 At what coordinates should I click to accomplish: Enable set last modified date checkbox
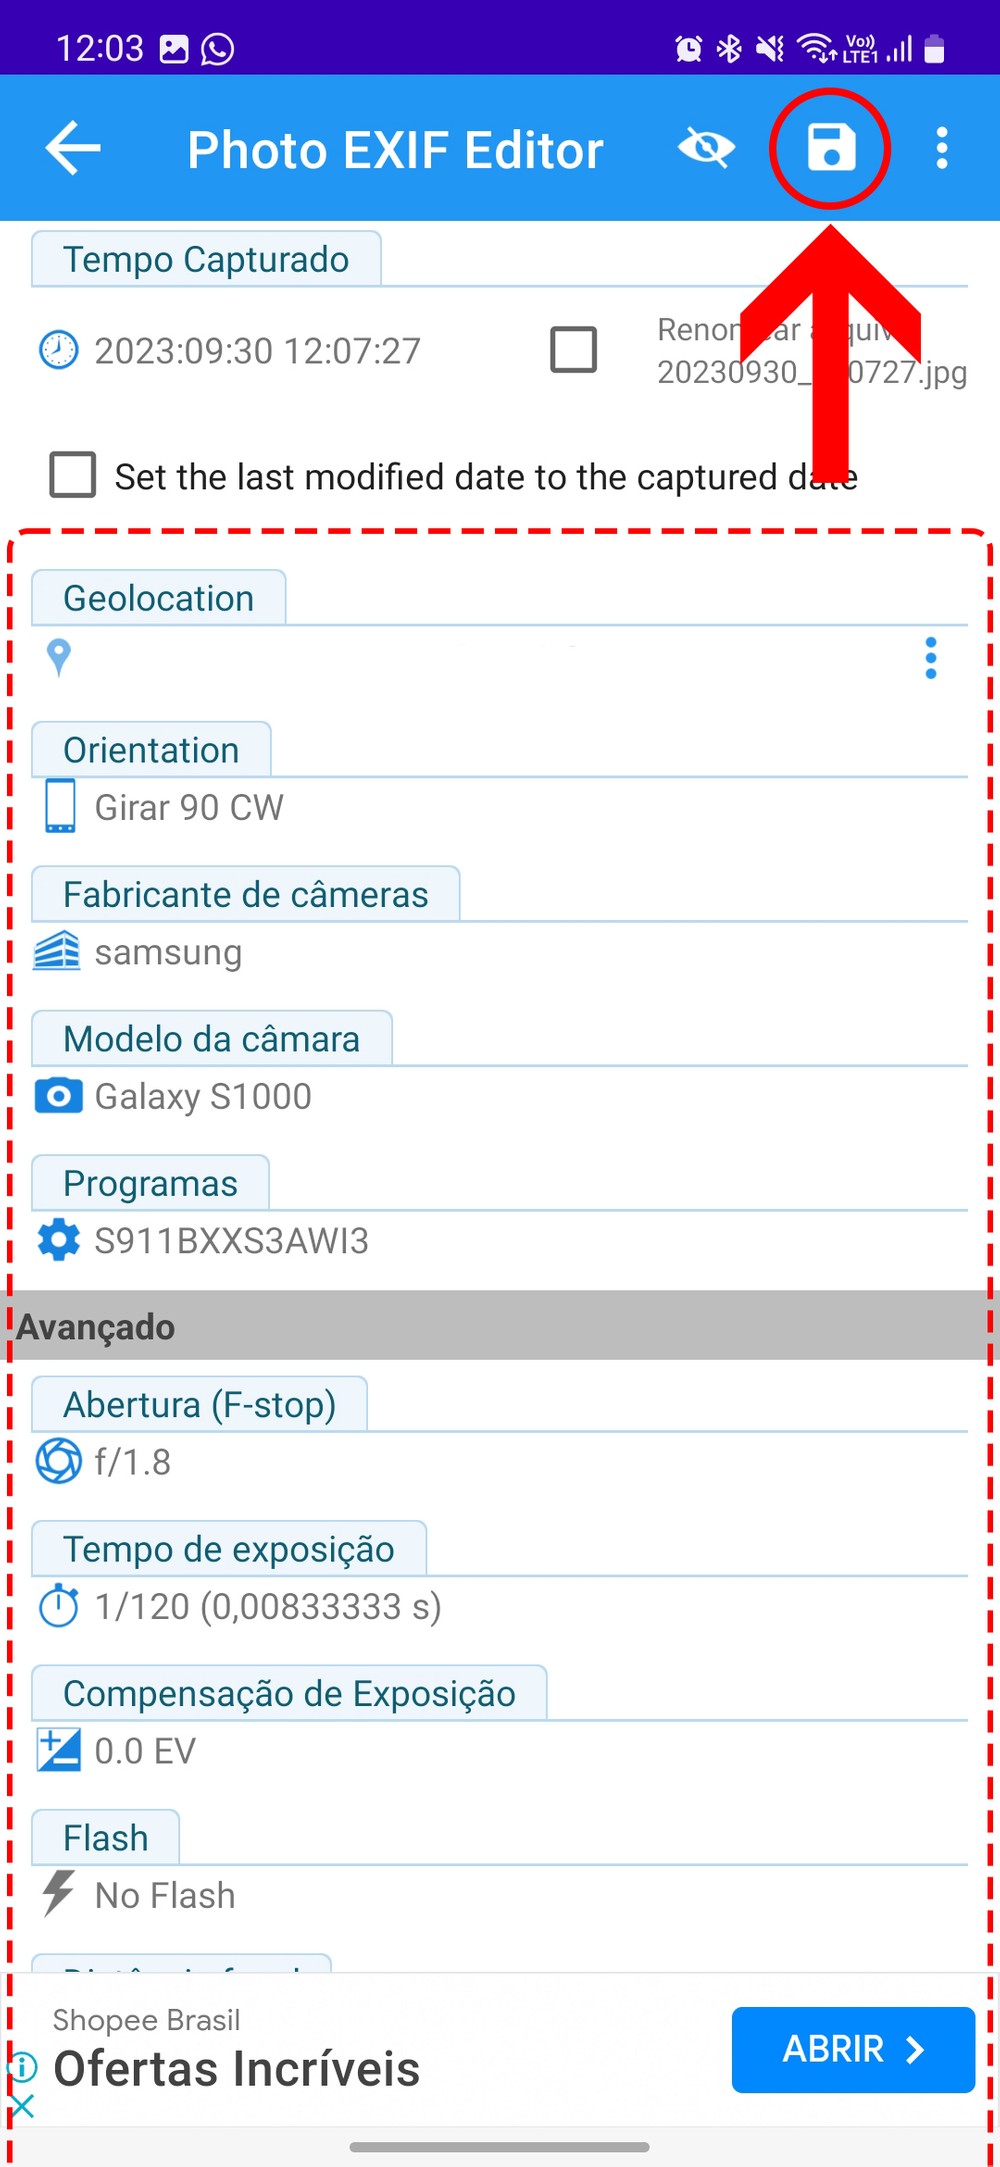[73, 475]
